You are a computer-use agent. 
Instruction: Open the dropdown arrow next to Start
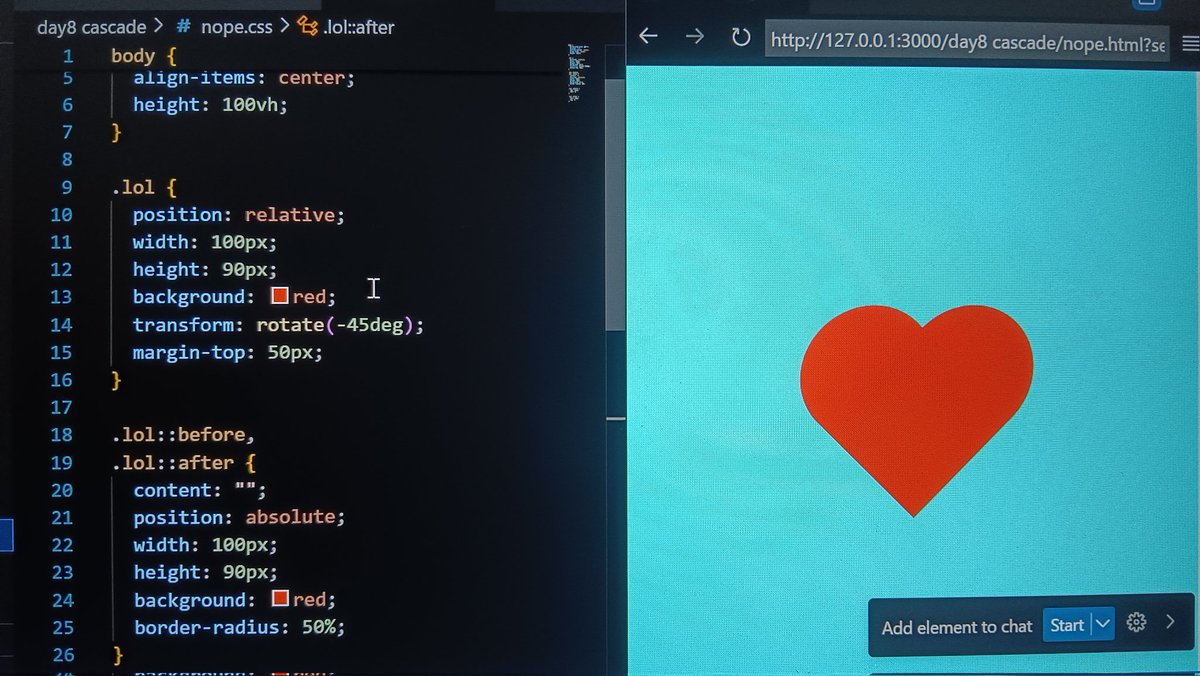[x=1102, y=625]
